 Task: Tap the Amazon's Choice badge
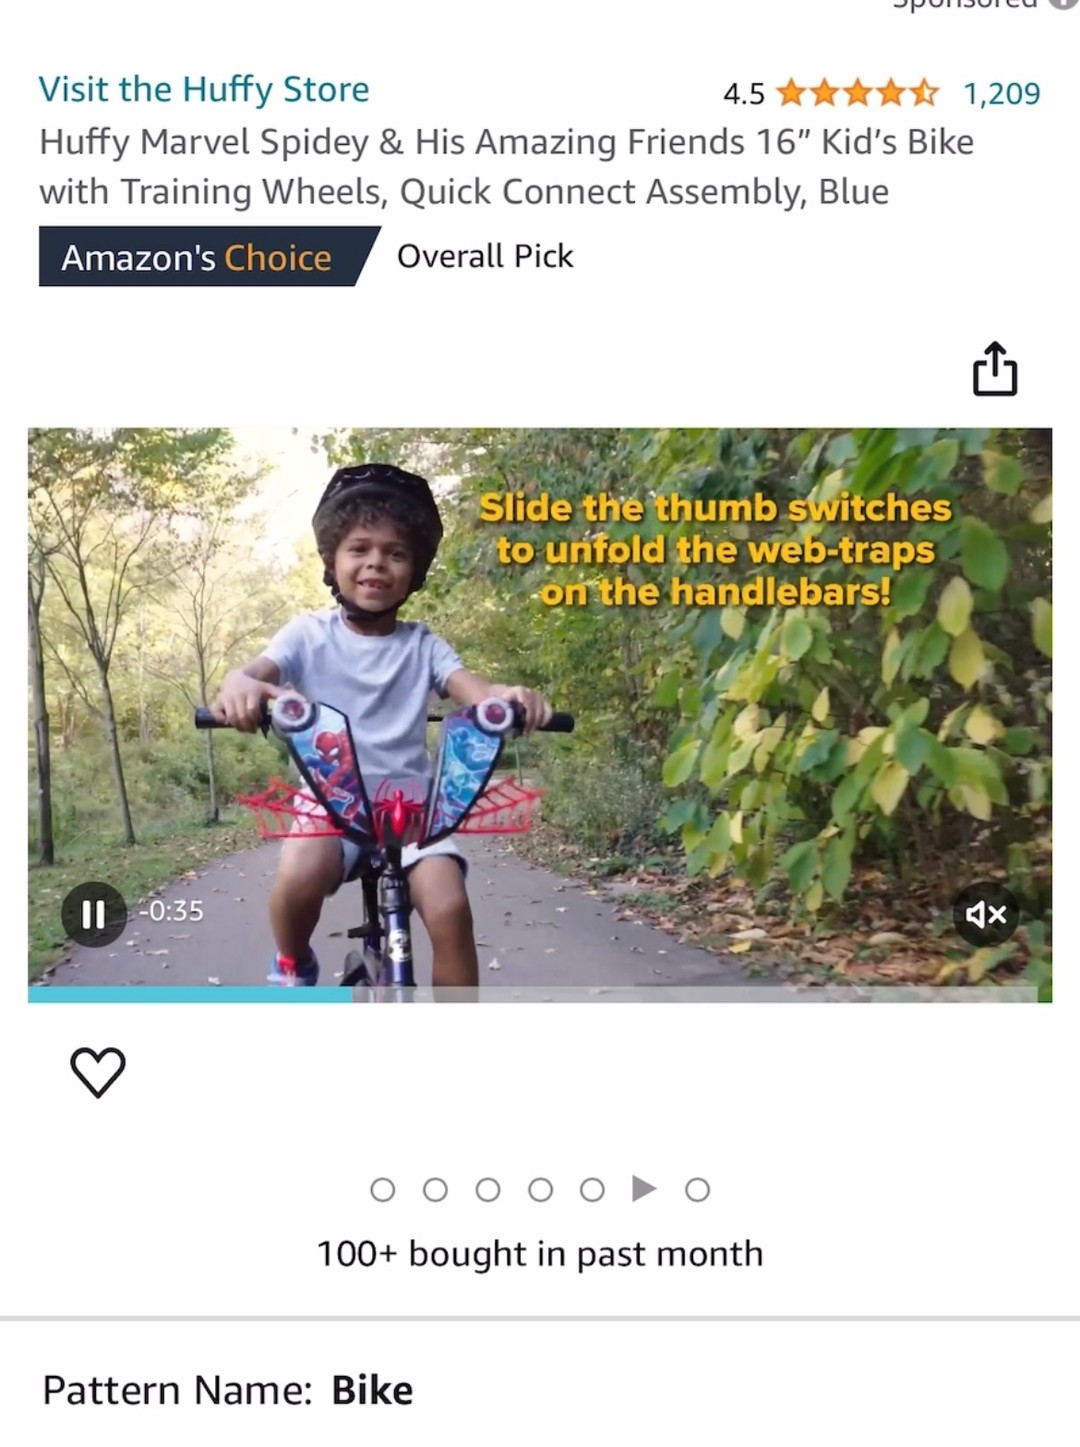click(197, 257)
